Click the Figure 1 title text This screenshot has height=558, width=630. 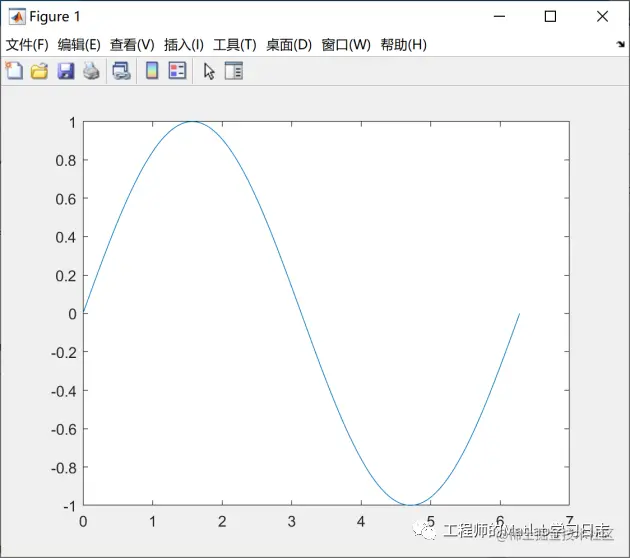tap(55, 16)
